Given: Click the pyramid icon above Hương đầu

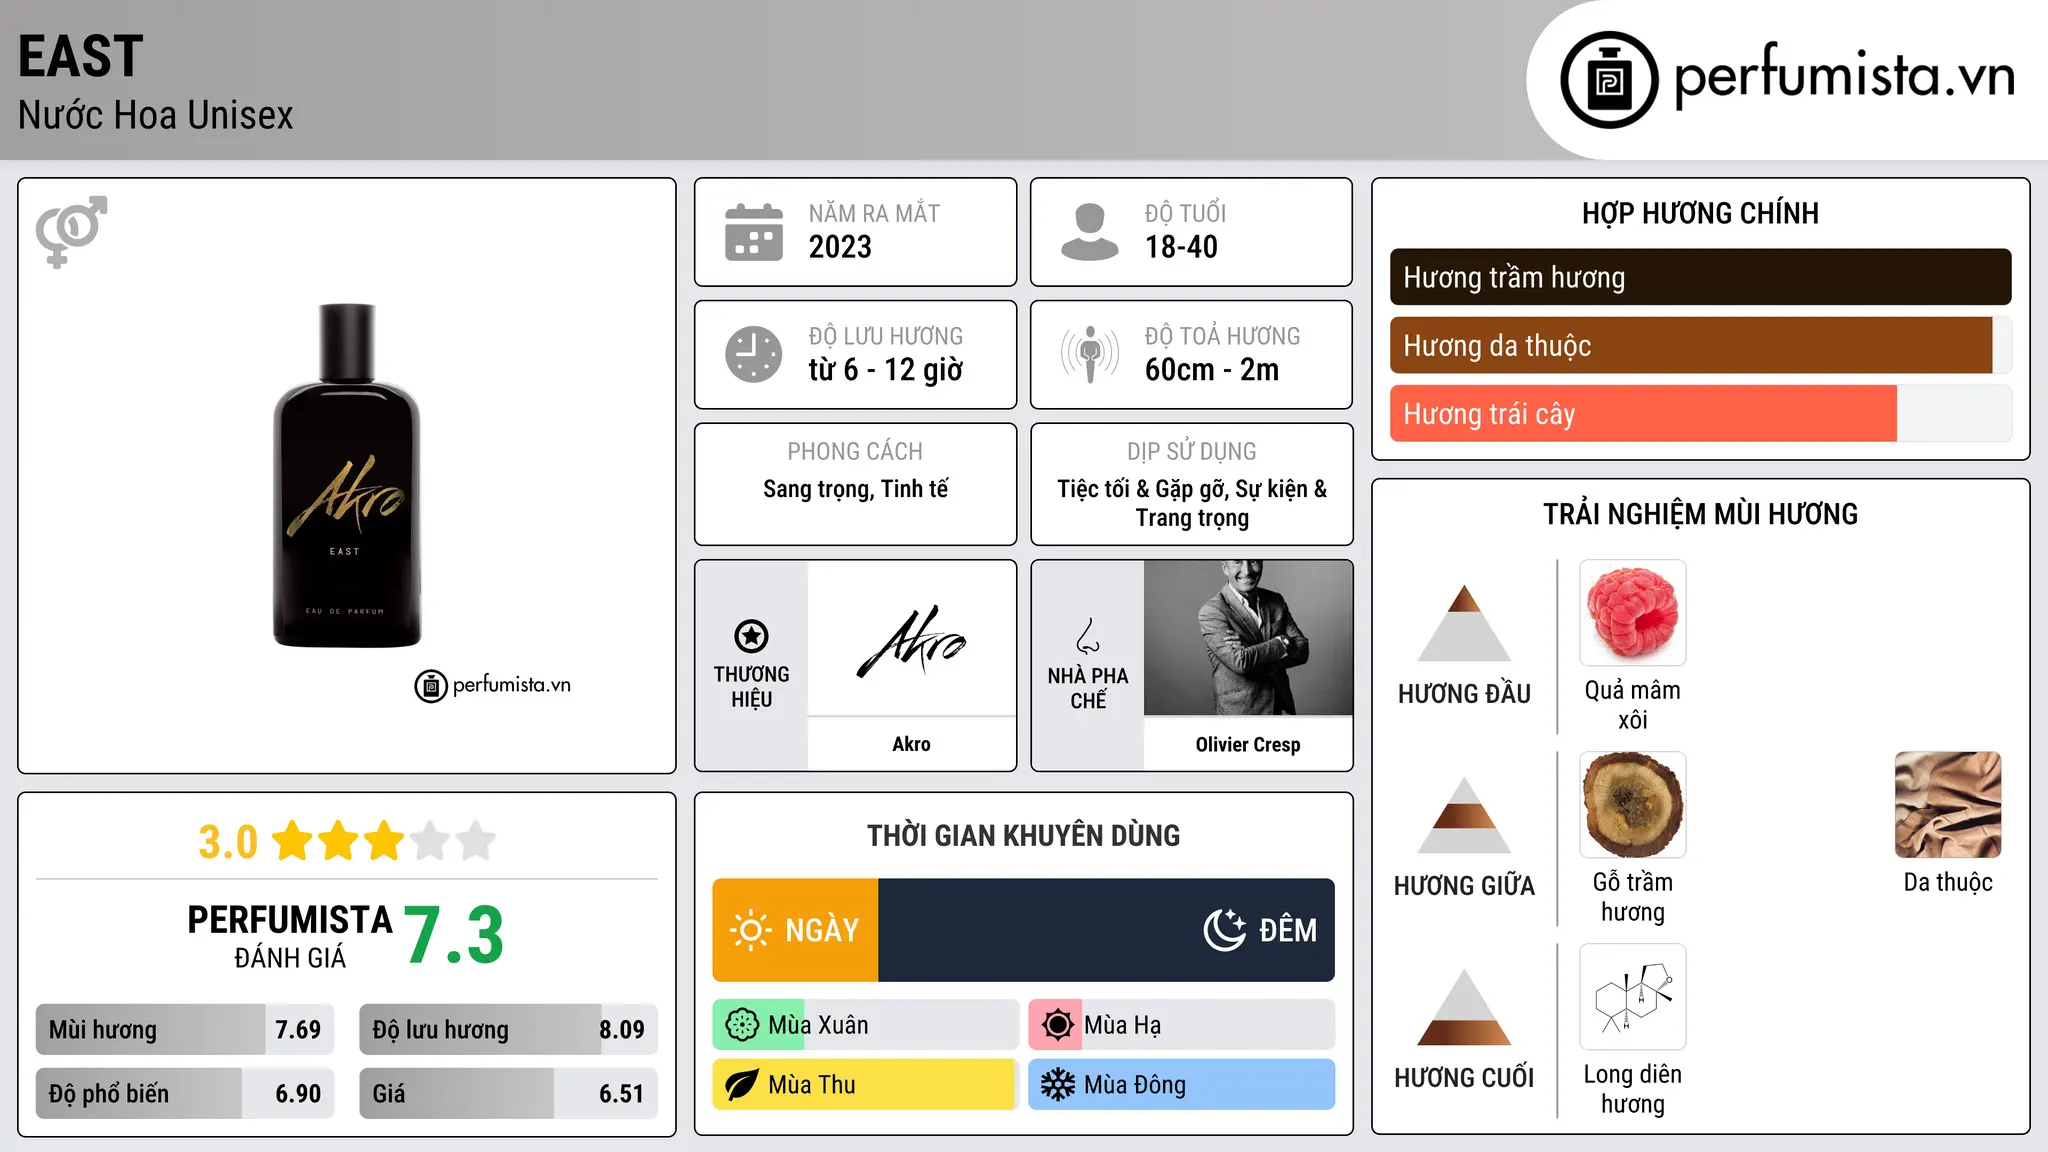Looking at the screenshot, I should pos(1464,623).
